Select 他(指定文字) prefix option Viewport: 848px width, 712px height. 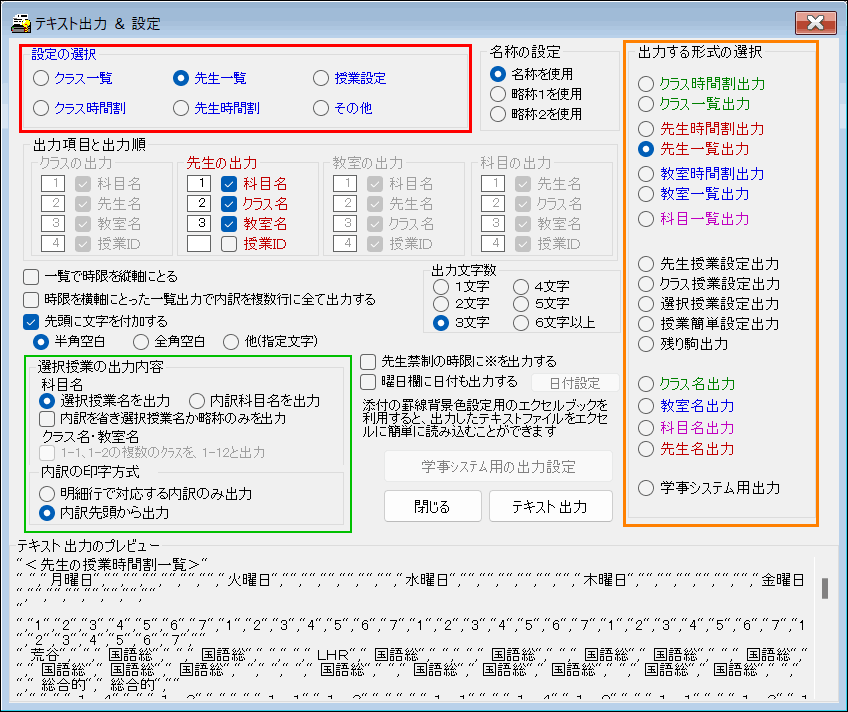(231, 342)
